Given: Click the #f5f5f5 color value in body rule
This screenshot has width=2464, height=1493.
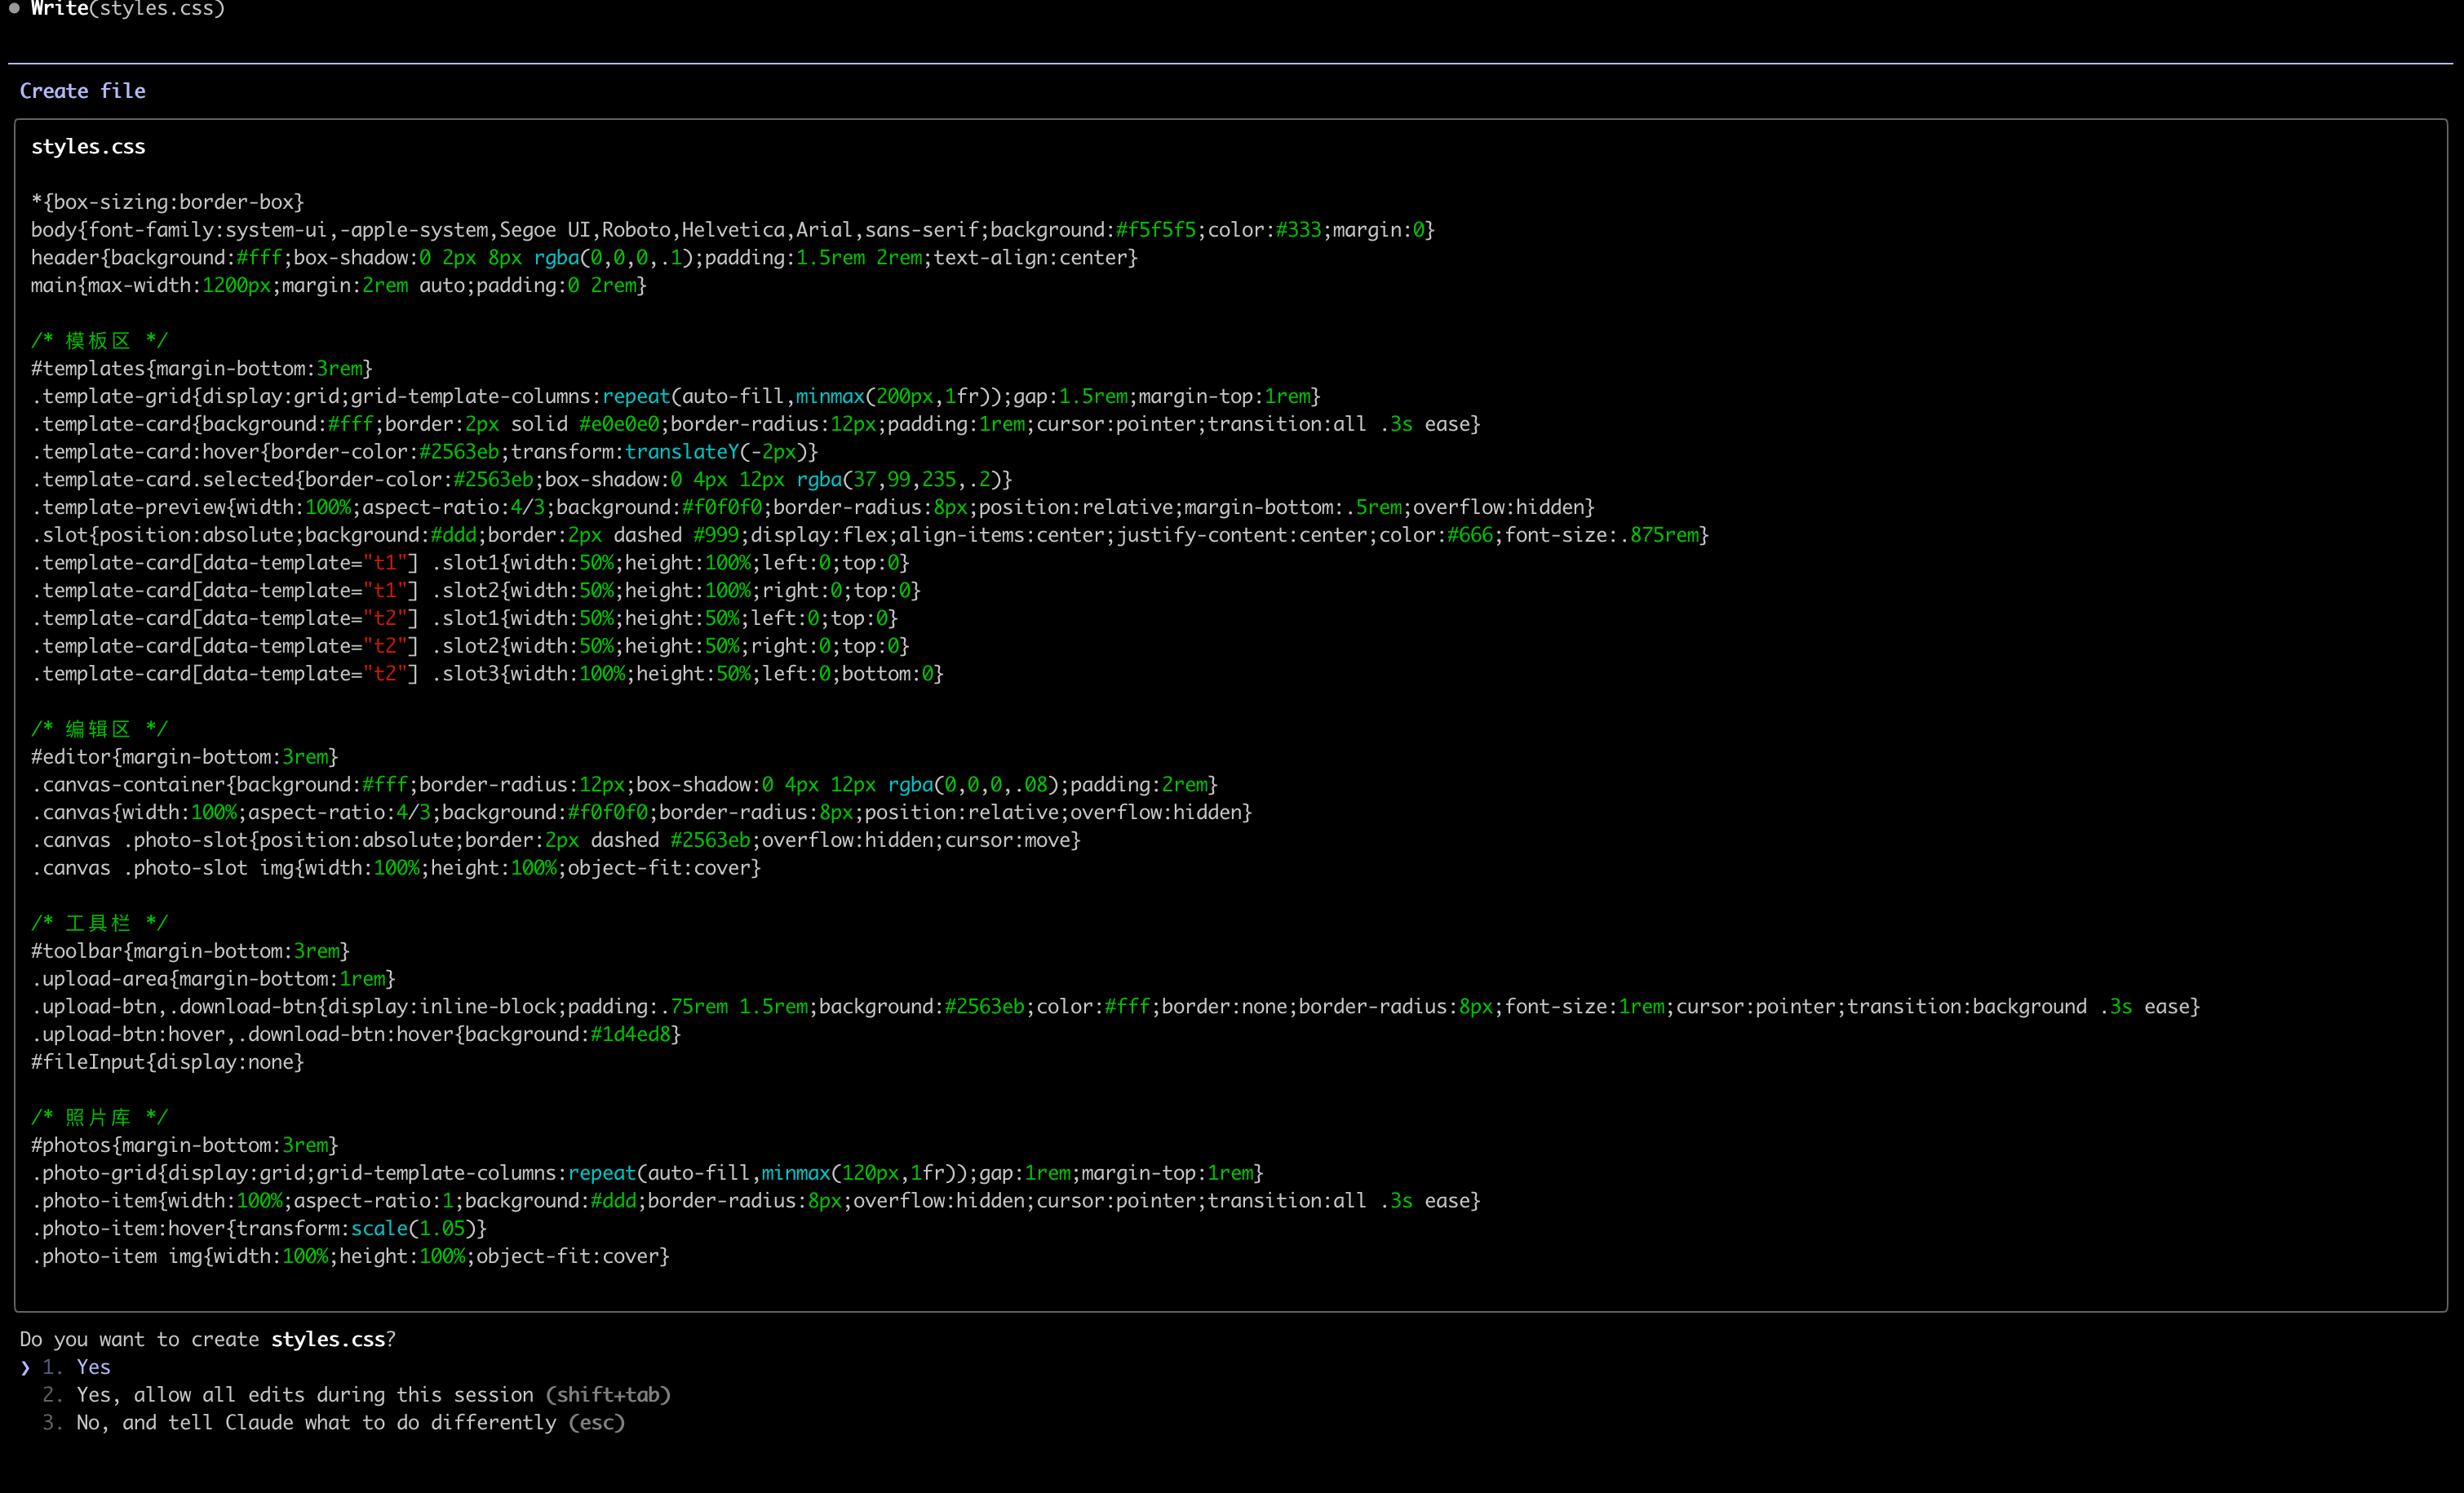Looking at the screenshot, I should [1155, 230].
